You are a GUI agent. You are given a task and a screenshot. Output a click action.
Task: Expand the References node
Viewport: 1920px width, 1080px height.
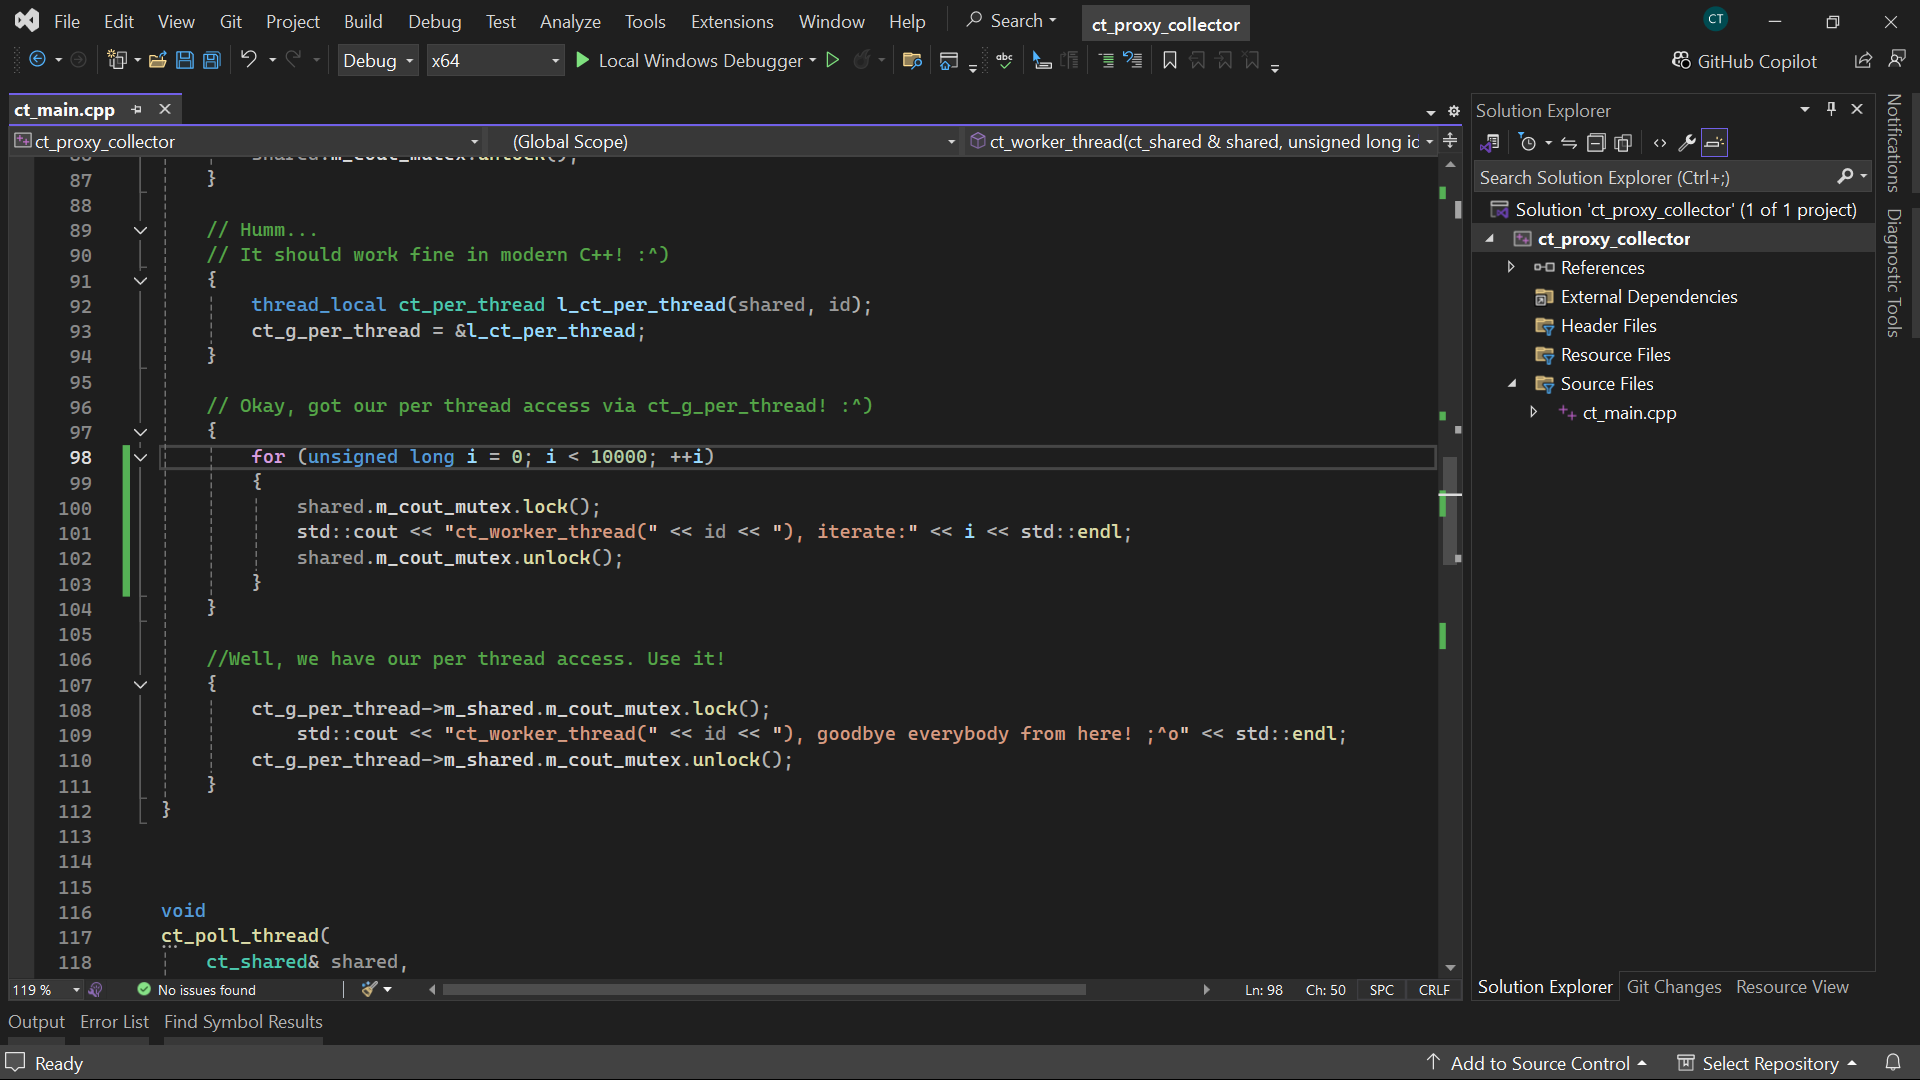click(x=1511, y=267)
